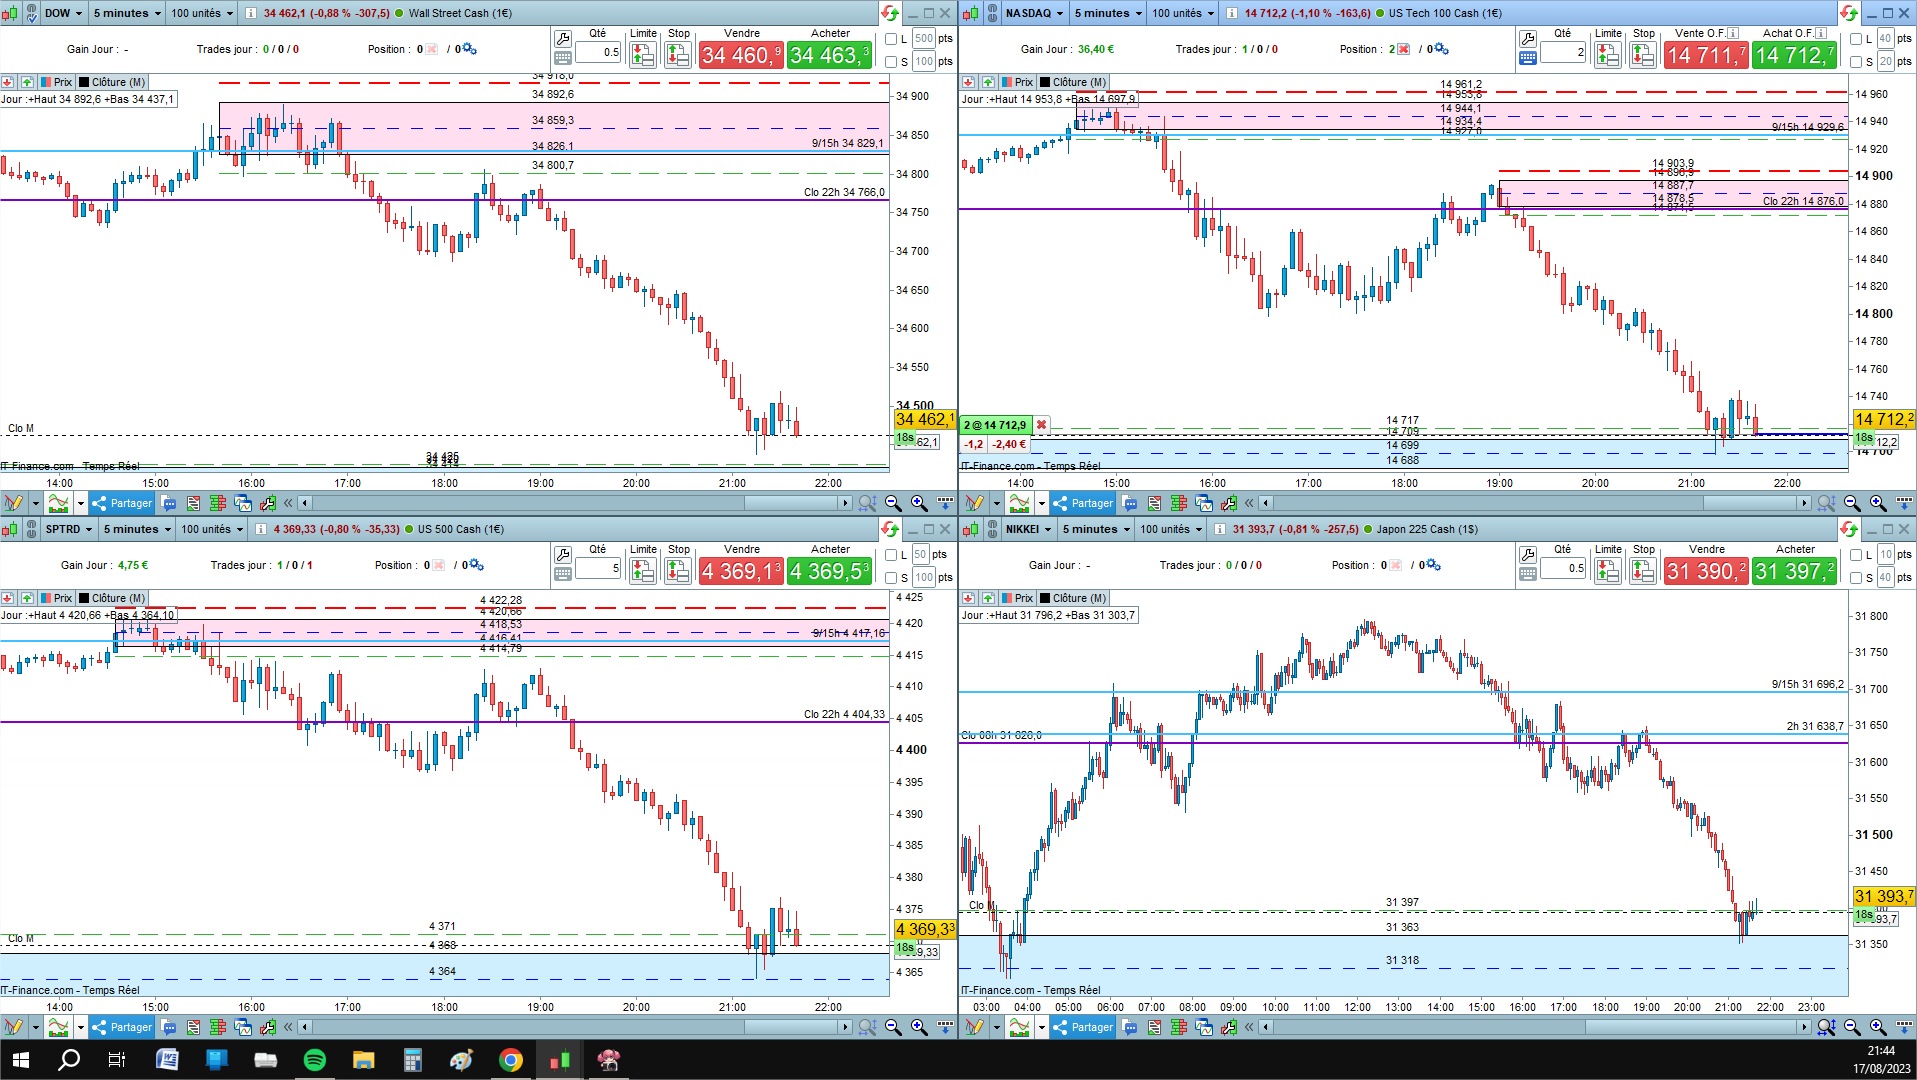Enable the S checkbox in SPTRD panel

pyautogui.click(x=891, y=578)
